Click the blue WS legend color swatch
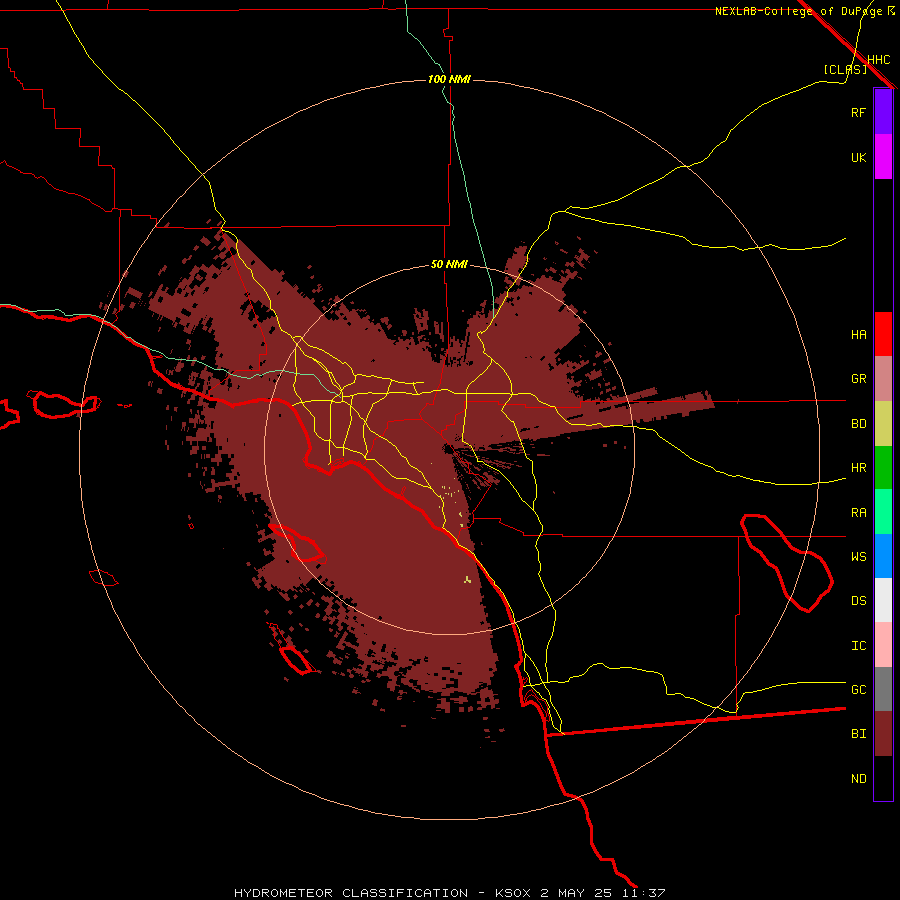Screen dimensions: 900x900 [x=883, y=556]
